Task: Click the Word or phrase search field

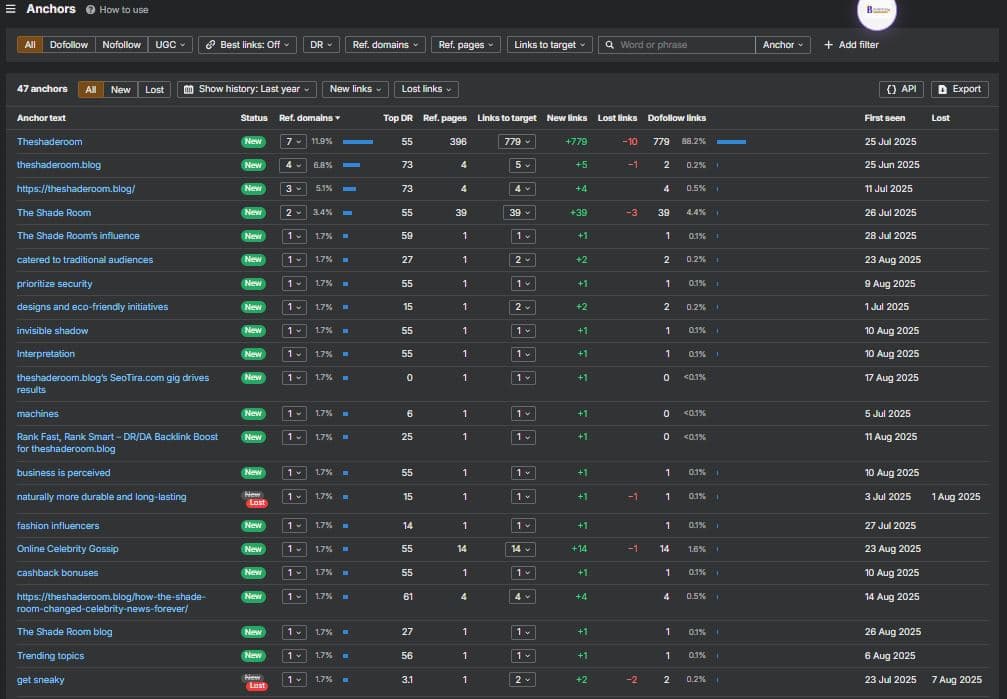Action: 677,45
